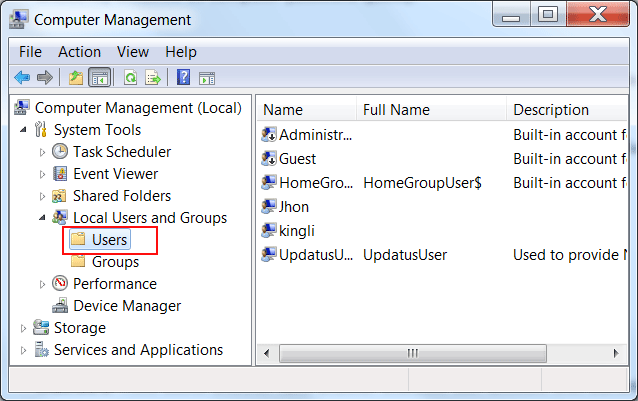Click the HomeGroupUser$ account icon

(269, 183)
